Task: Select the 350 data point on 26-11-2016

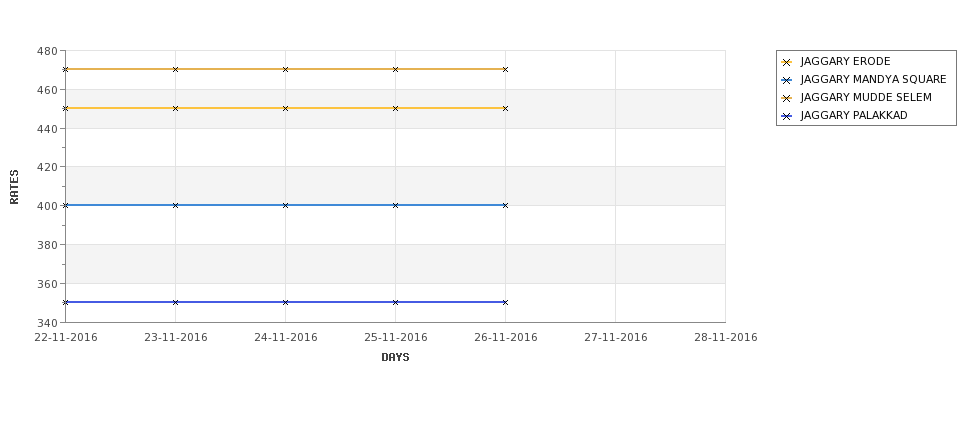Action: tap(506, 302)
